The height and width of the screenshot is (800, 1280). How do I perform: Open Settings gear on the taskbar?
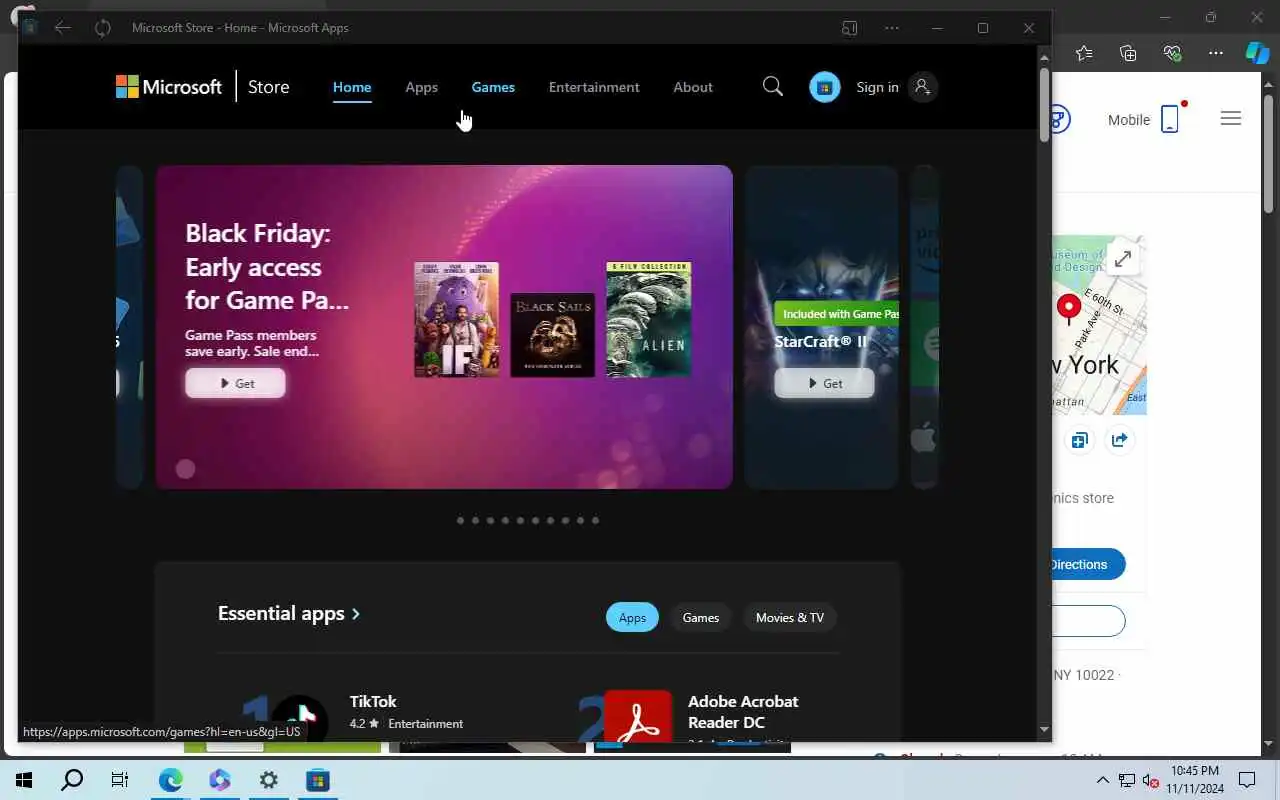pos(268,780)
